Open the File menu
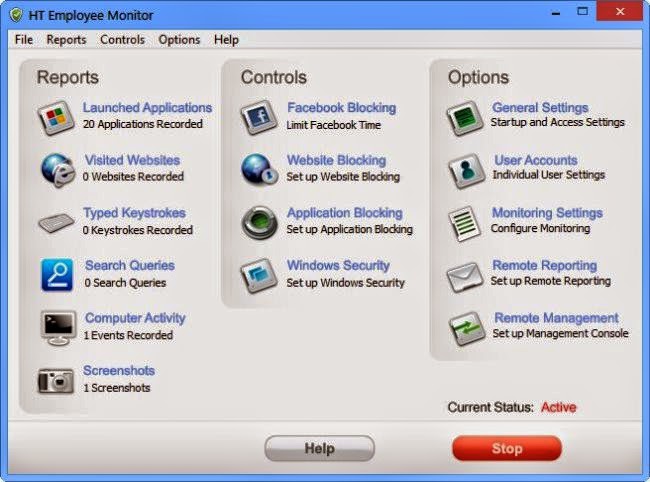The width and height of the screenshot is (650, 482). pos(24,40)
